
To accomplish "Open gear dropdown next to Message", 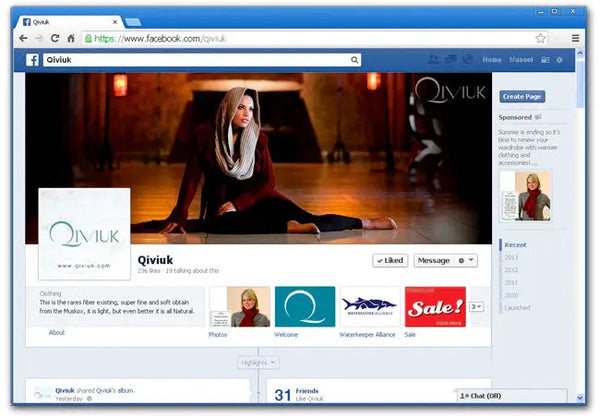I will [x=466, y=261].
